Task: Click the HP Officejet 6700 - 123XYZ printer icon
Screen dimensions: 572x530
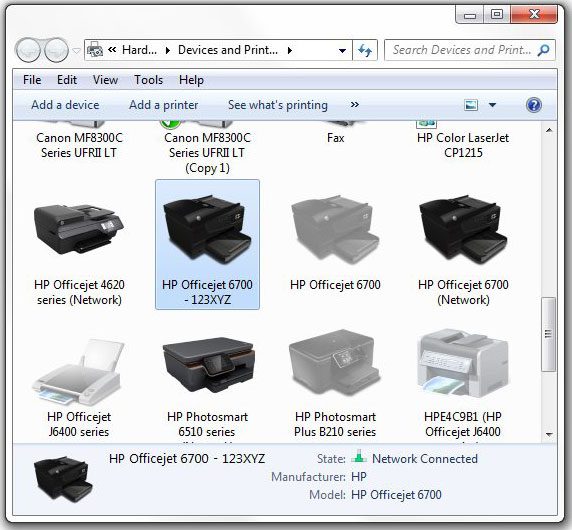Action: click(x=208, y=230)
